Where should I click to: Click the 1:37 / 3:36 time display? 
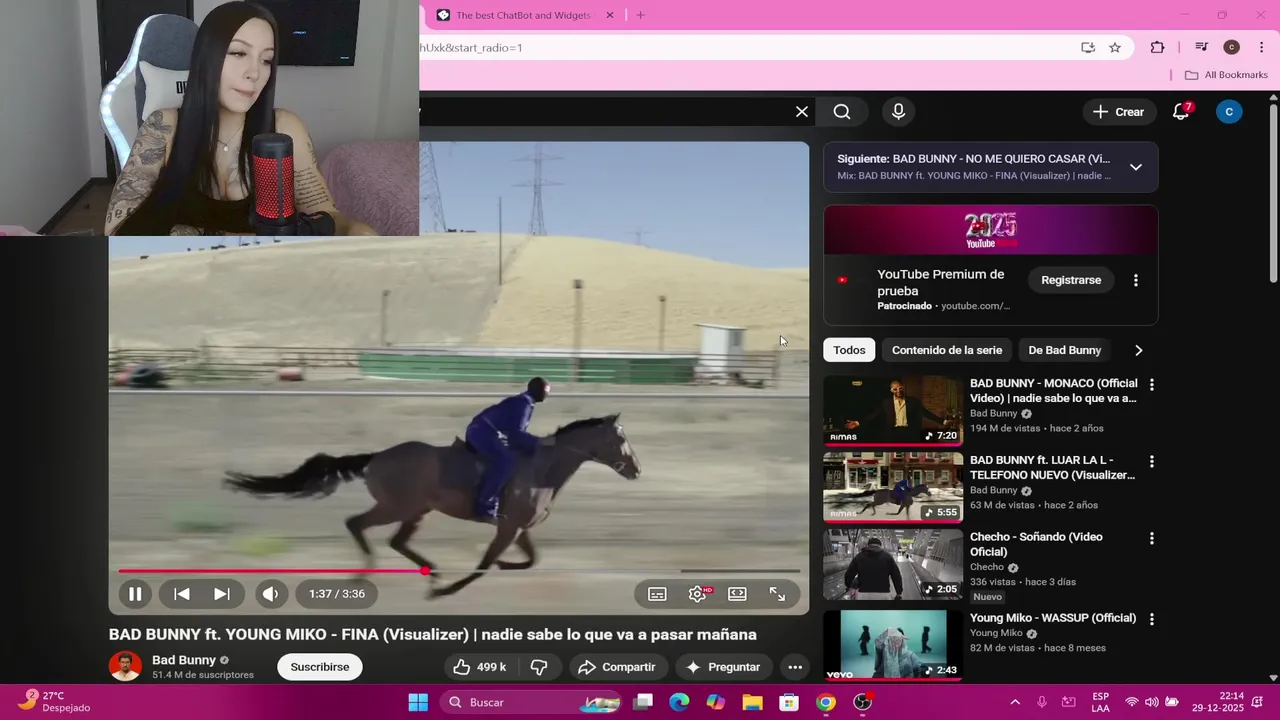tap(337, 594)
